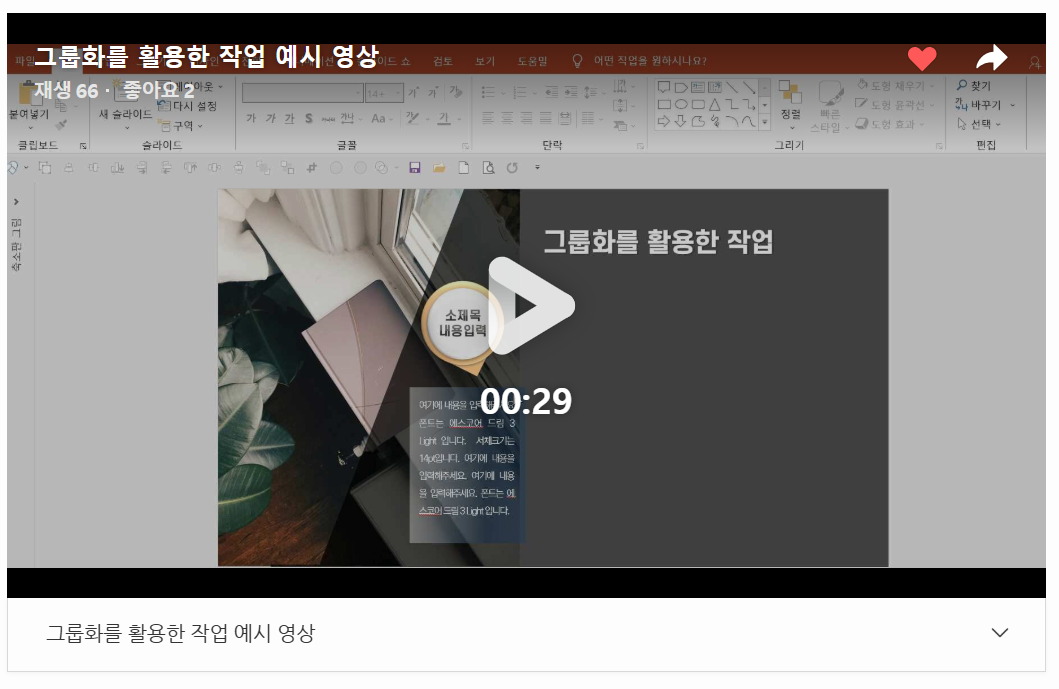
Task: Click the open folder icon in quick toolbar
Action: 439,168
